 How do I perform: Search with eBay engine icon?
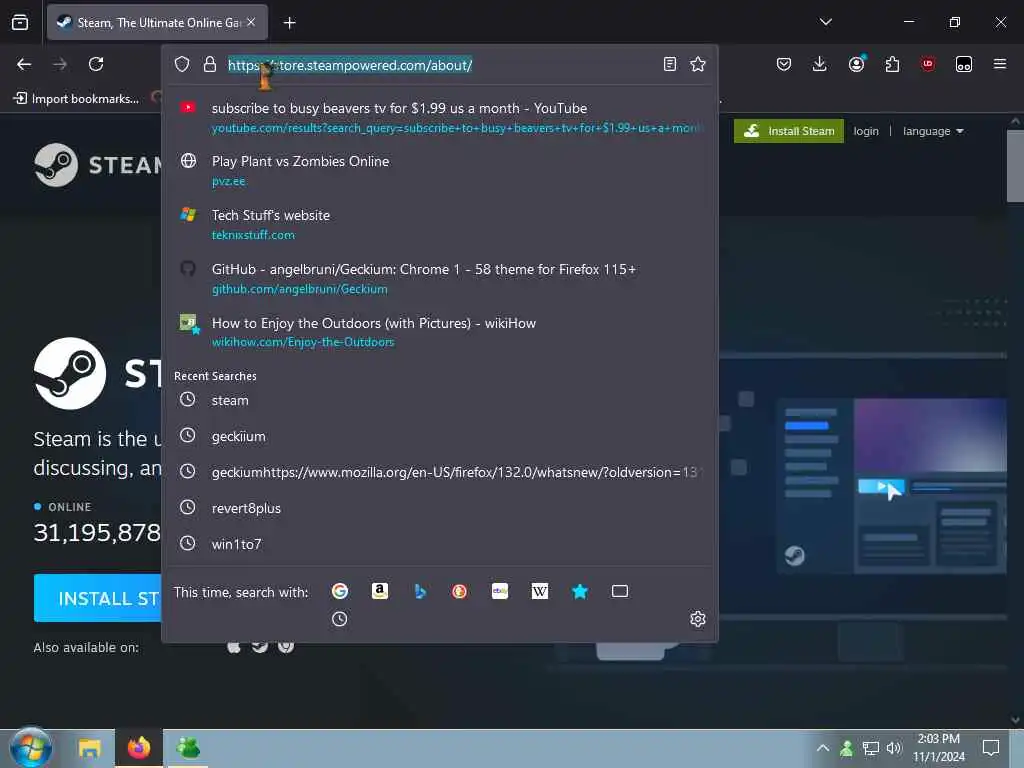(x=500, y=591)
